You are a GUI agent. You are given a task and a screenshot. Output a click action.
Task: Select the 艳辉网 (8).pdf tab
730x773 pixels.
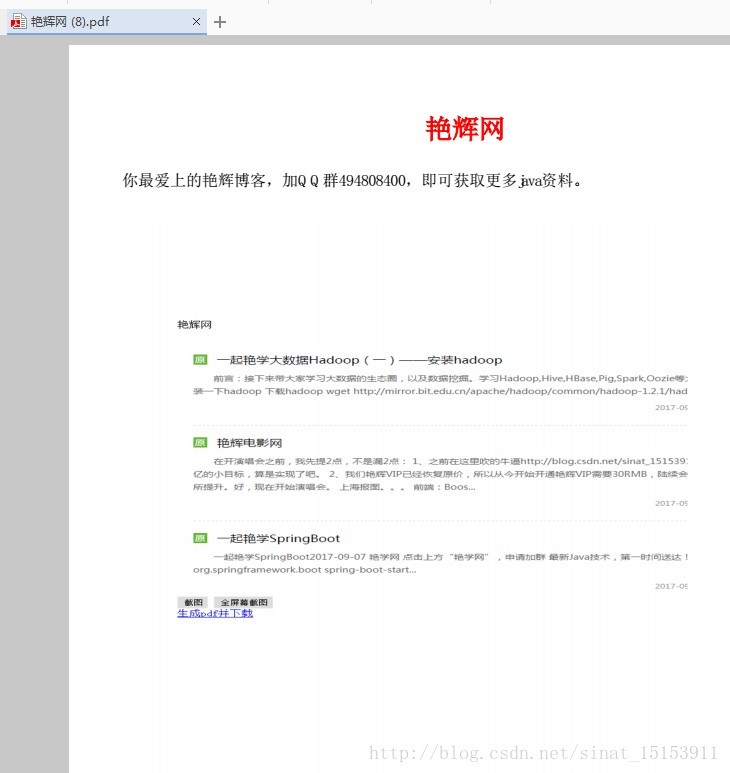pos(106,22)
